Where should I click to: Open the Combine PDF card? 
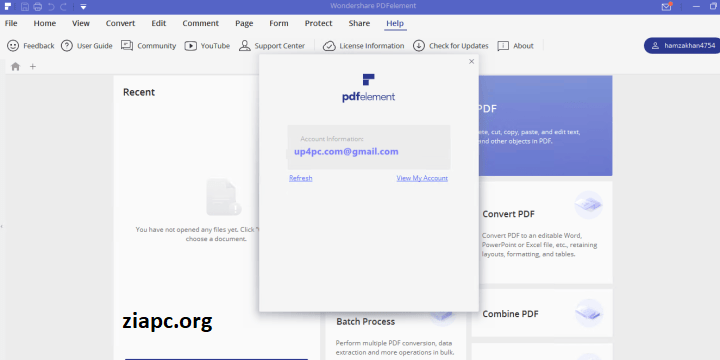click(542, 313)
